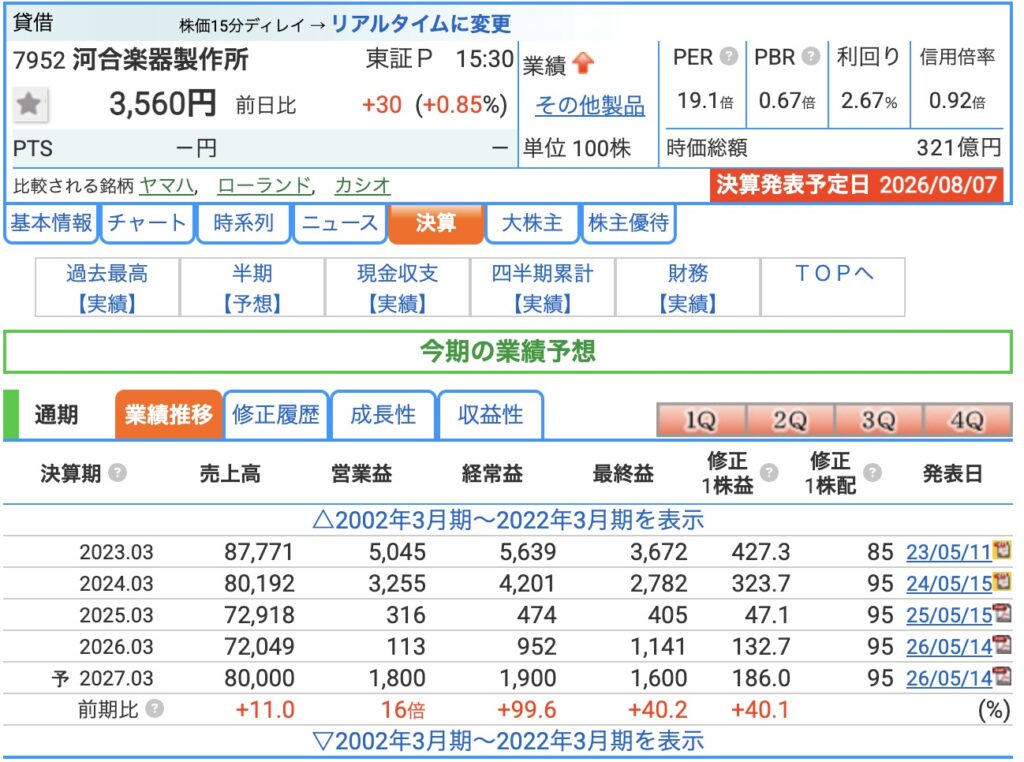Show 4Q quarterly results
Image resolution: width=1024 pixels, height=762 pixels.
[x=967, y=420]
